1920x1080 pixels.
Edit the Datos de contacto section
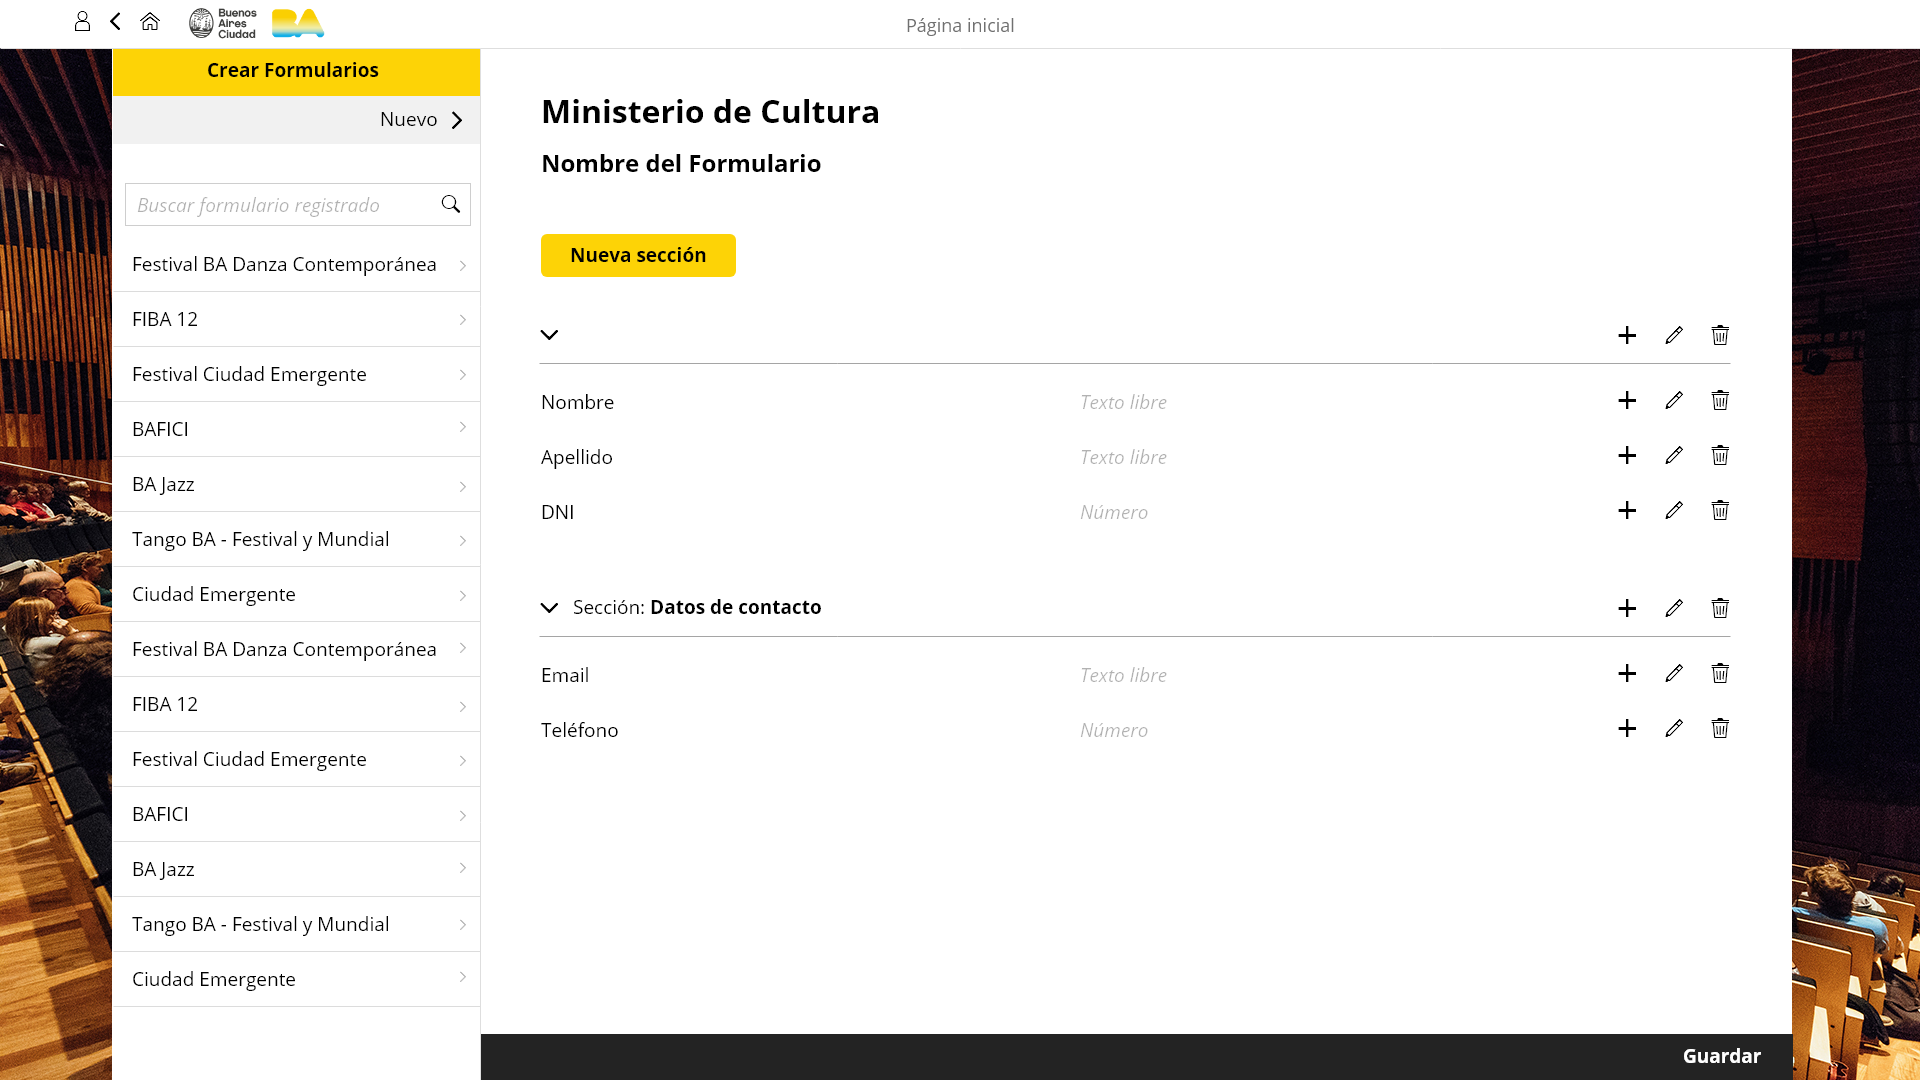click(1674, 608)
